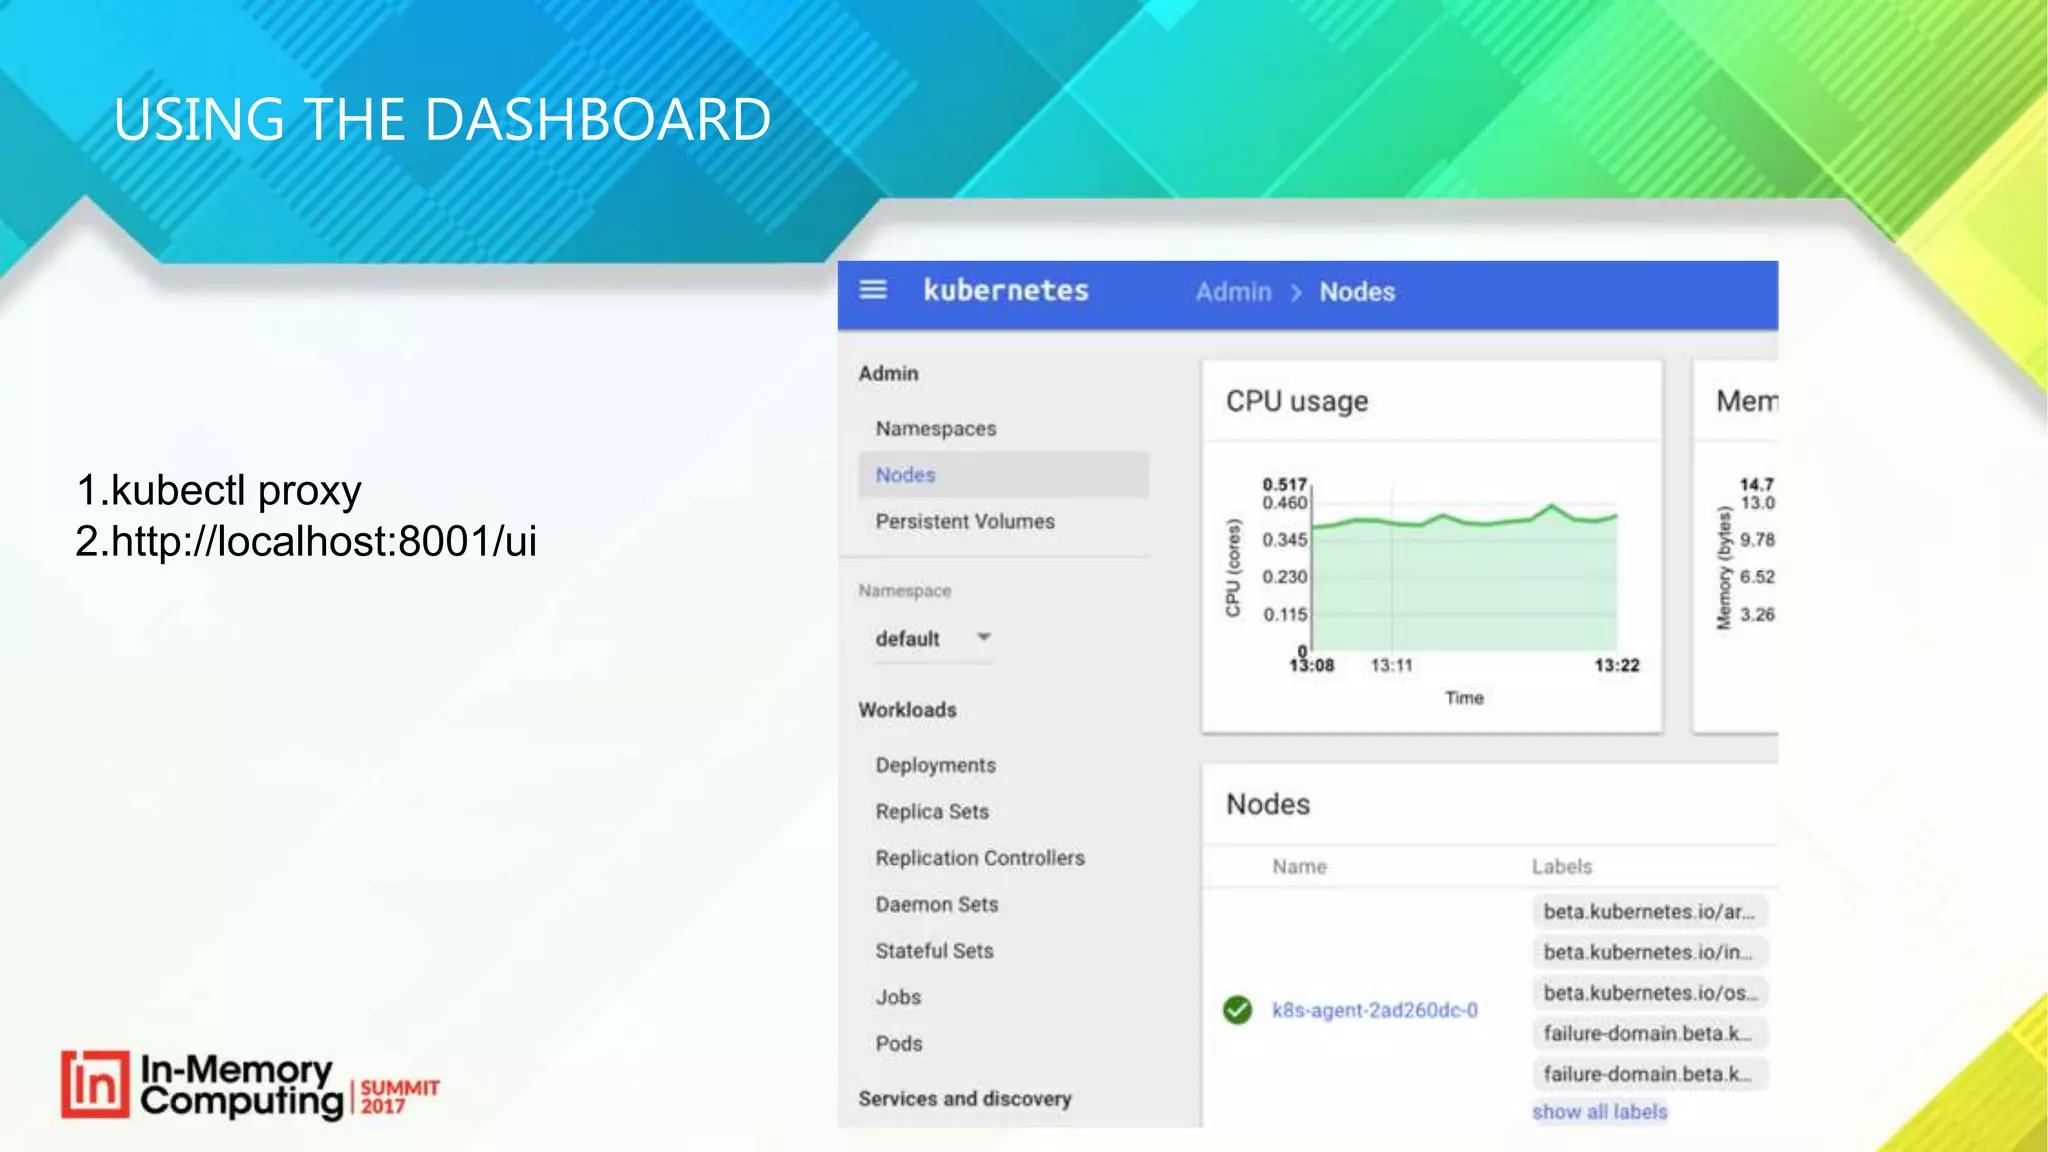Image resolution: width=2048 pixels, height=1152 pixels.
Task: Click the In-Memory Computing Summit logo
Action: 250,1084
